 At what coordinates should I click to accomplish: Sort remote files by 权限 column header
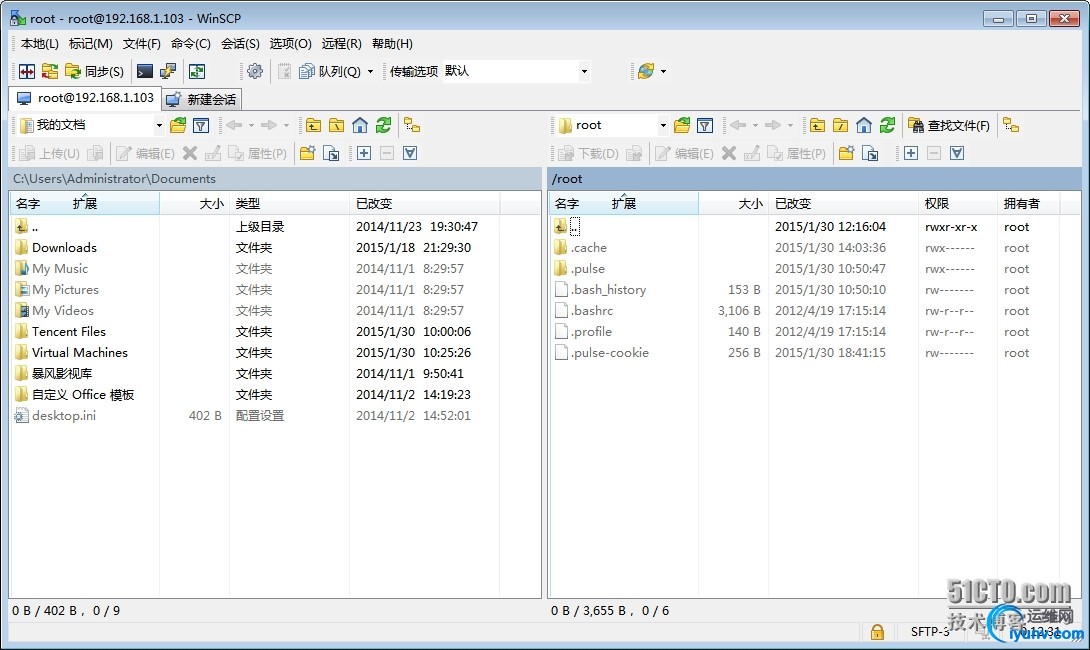(957, 203)
